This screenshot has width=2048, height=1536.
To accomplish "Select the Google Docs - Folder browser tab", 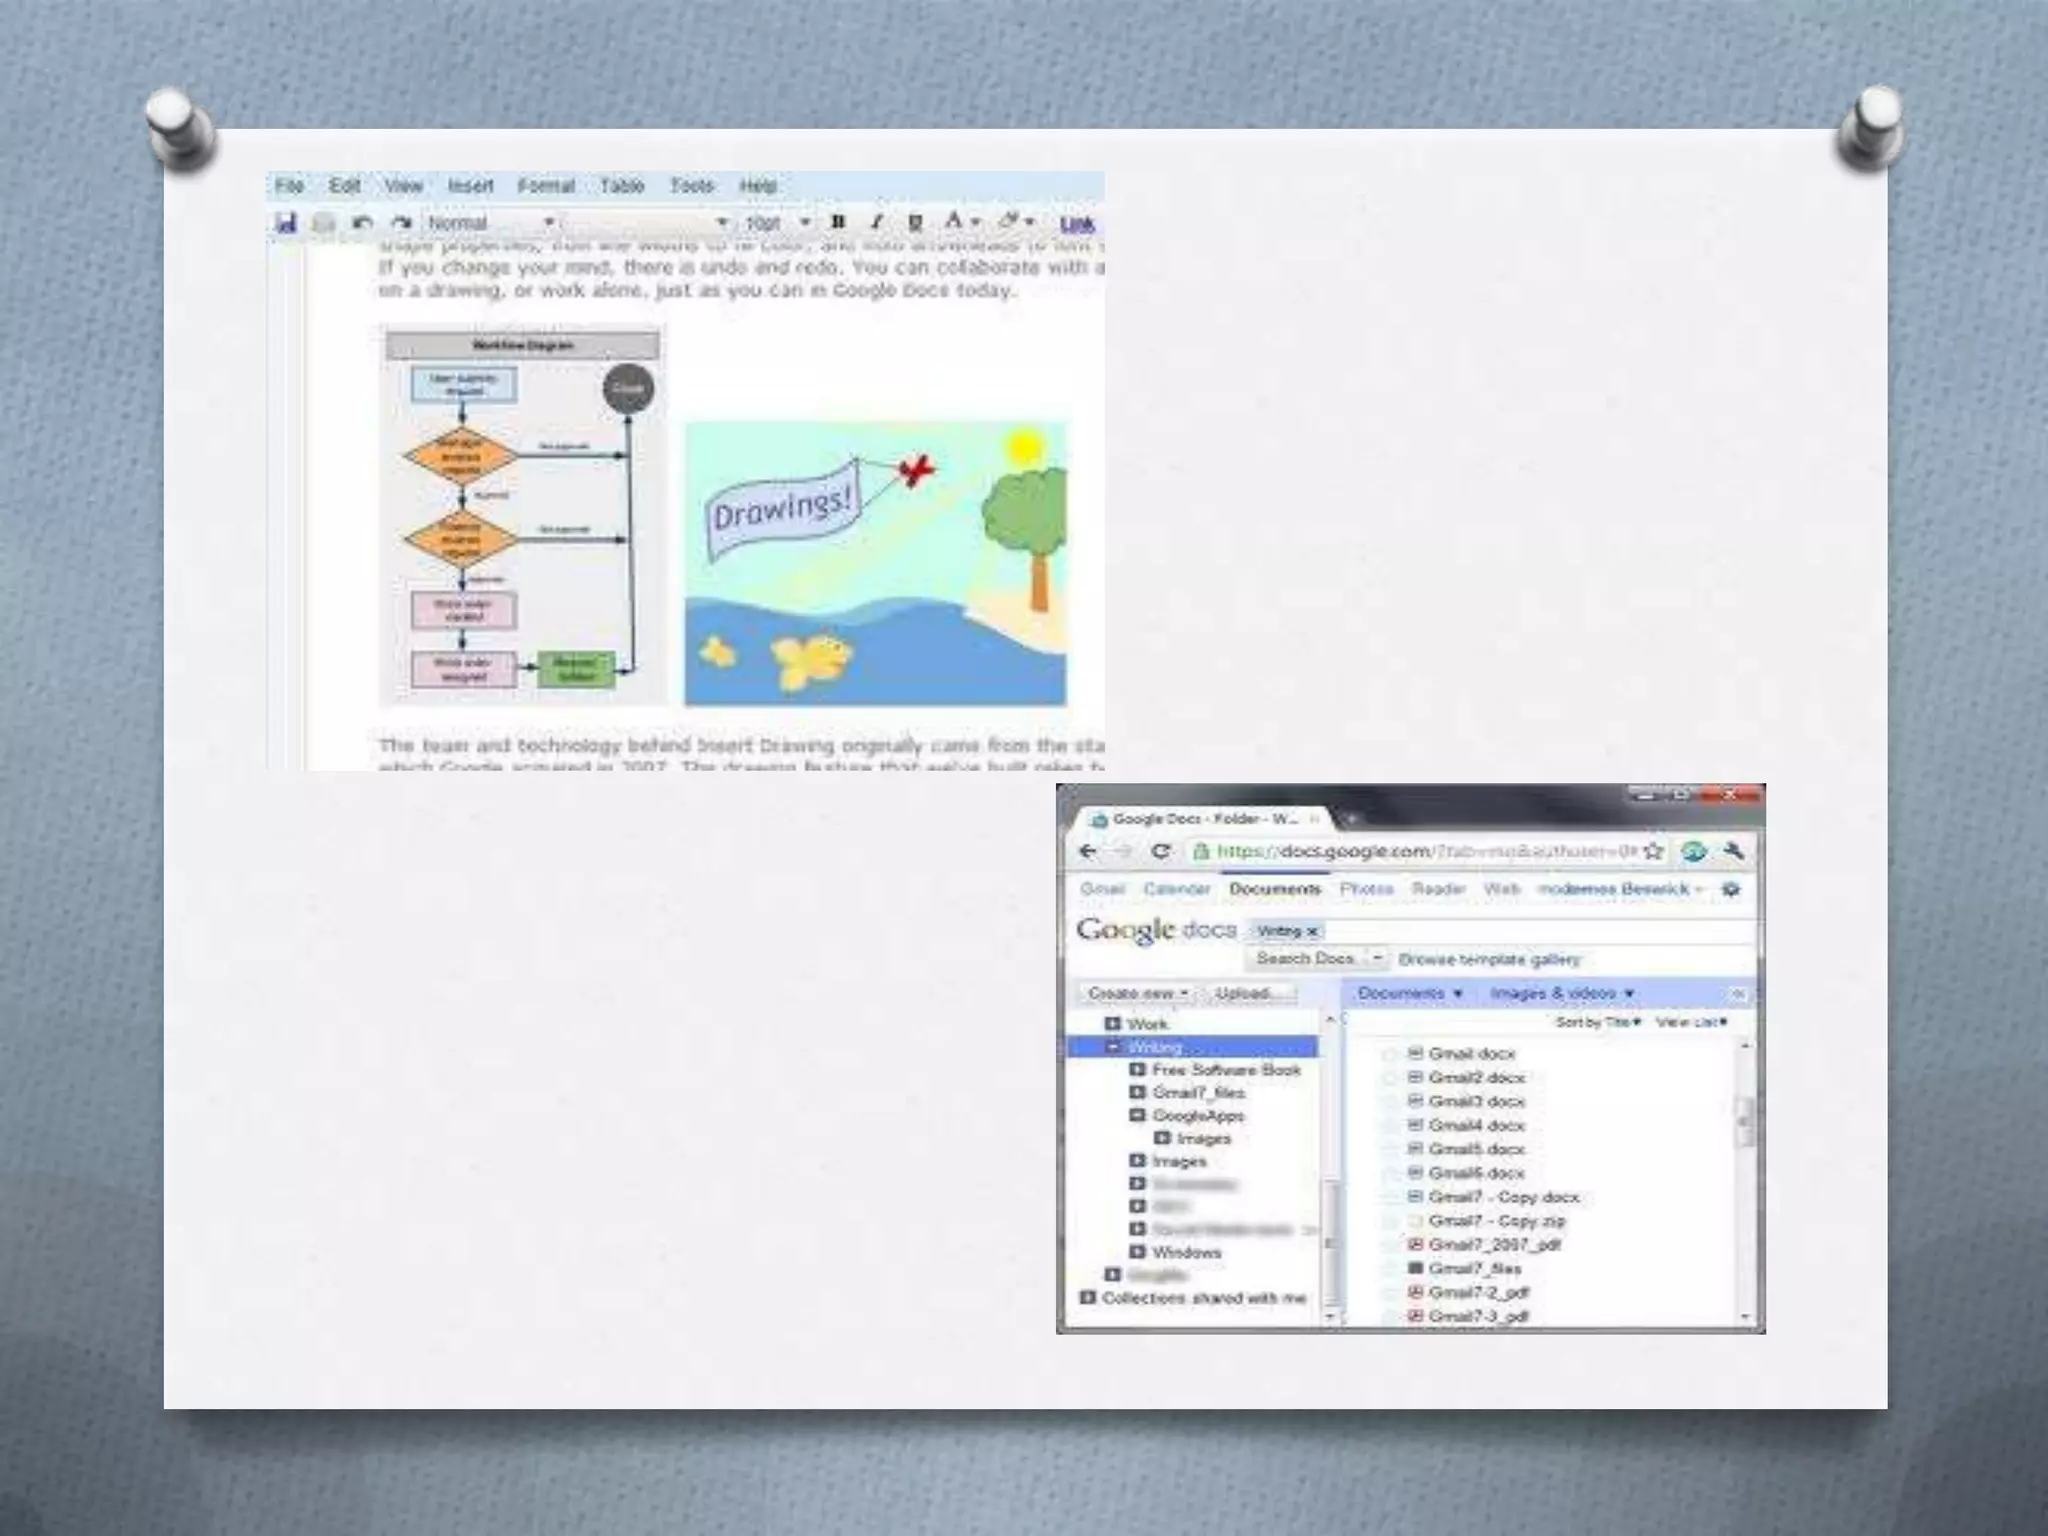I will pyautogui.click(x=1205, y=819).
